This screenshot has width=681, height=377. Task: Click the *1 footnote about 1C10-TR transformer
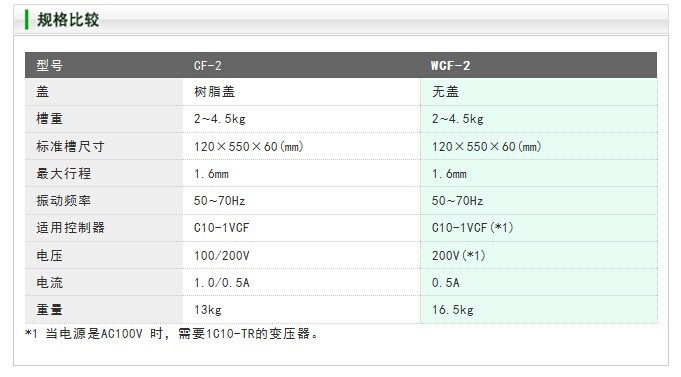pyautogui.click(x=172, y=334)
